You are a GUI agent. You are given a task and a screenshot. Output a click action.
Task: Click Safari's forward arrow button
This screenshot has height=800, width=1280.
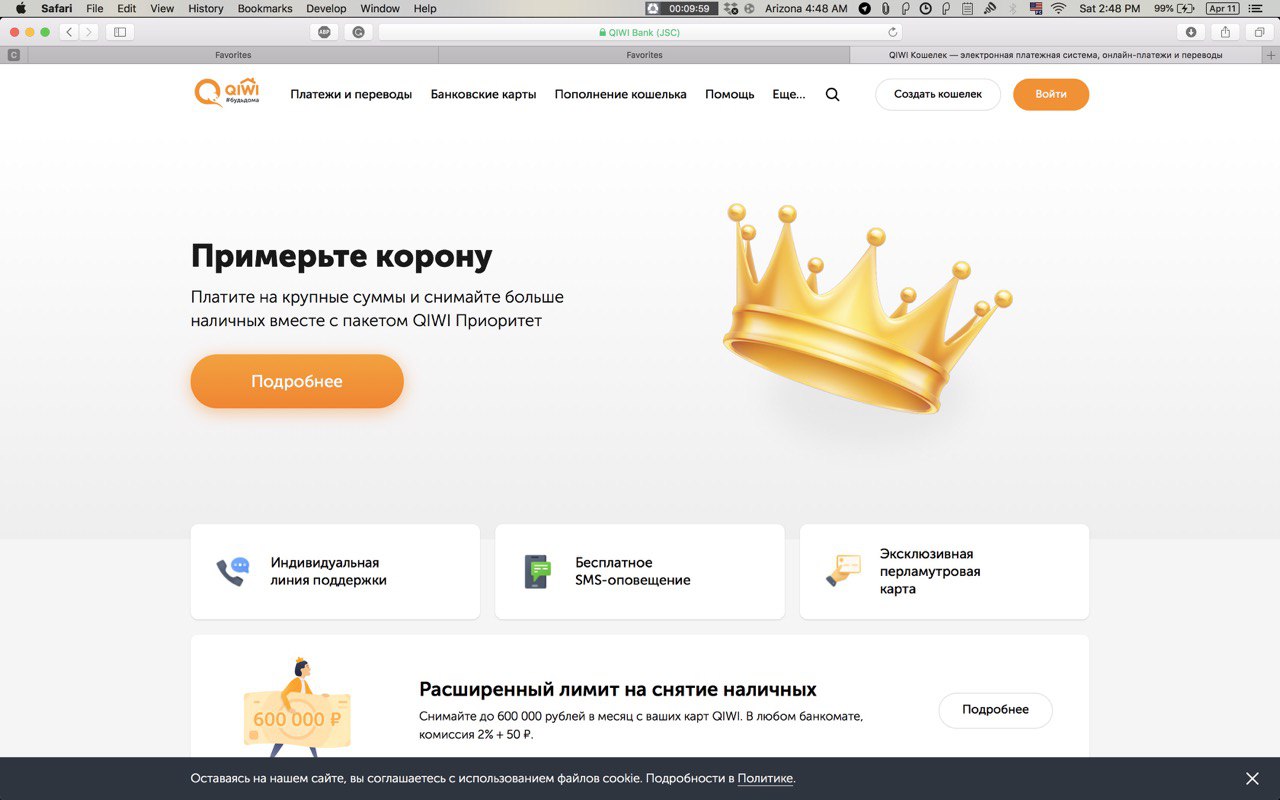click(89, 32)
